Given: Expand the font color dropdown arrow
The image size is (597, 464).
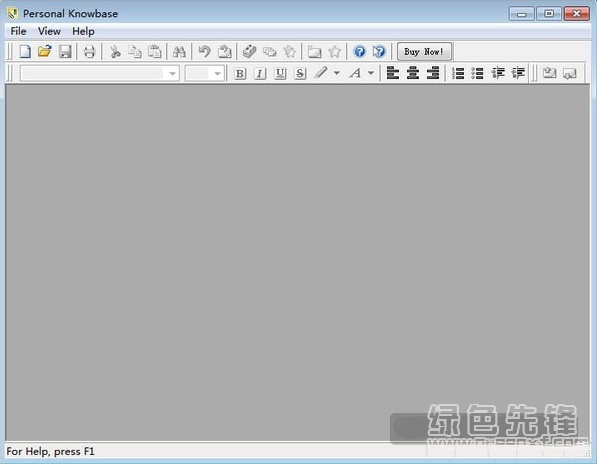Looking at the screenshot, I should 371,73.
